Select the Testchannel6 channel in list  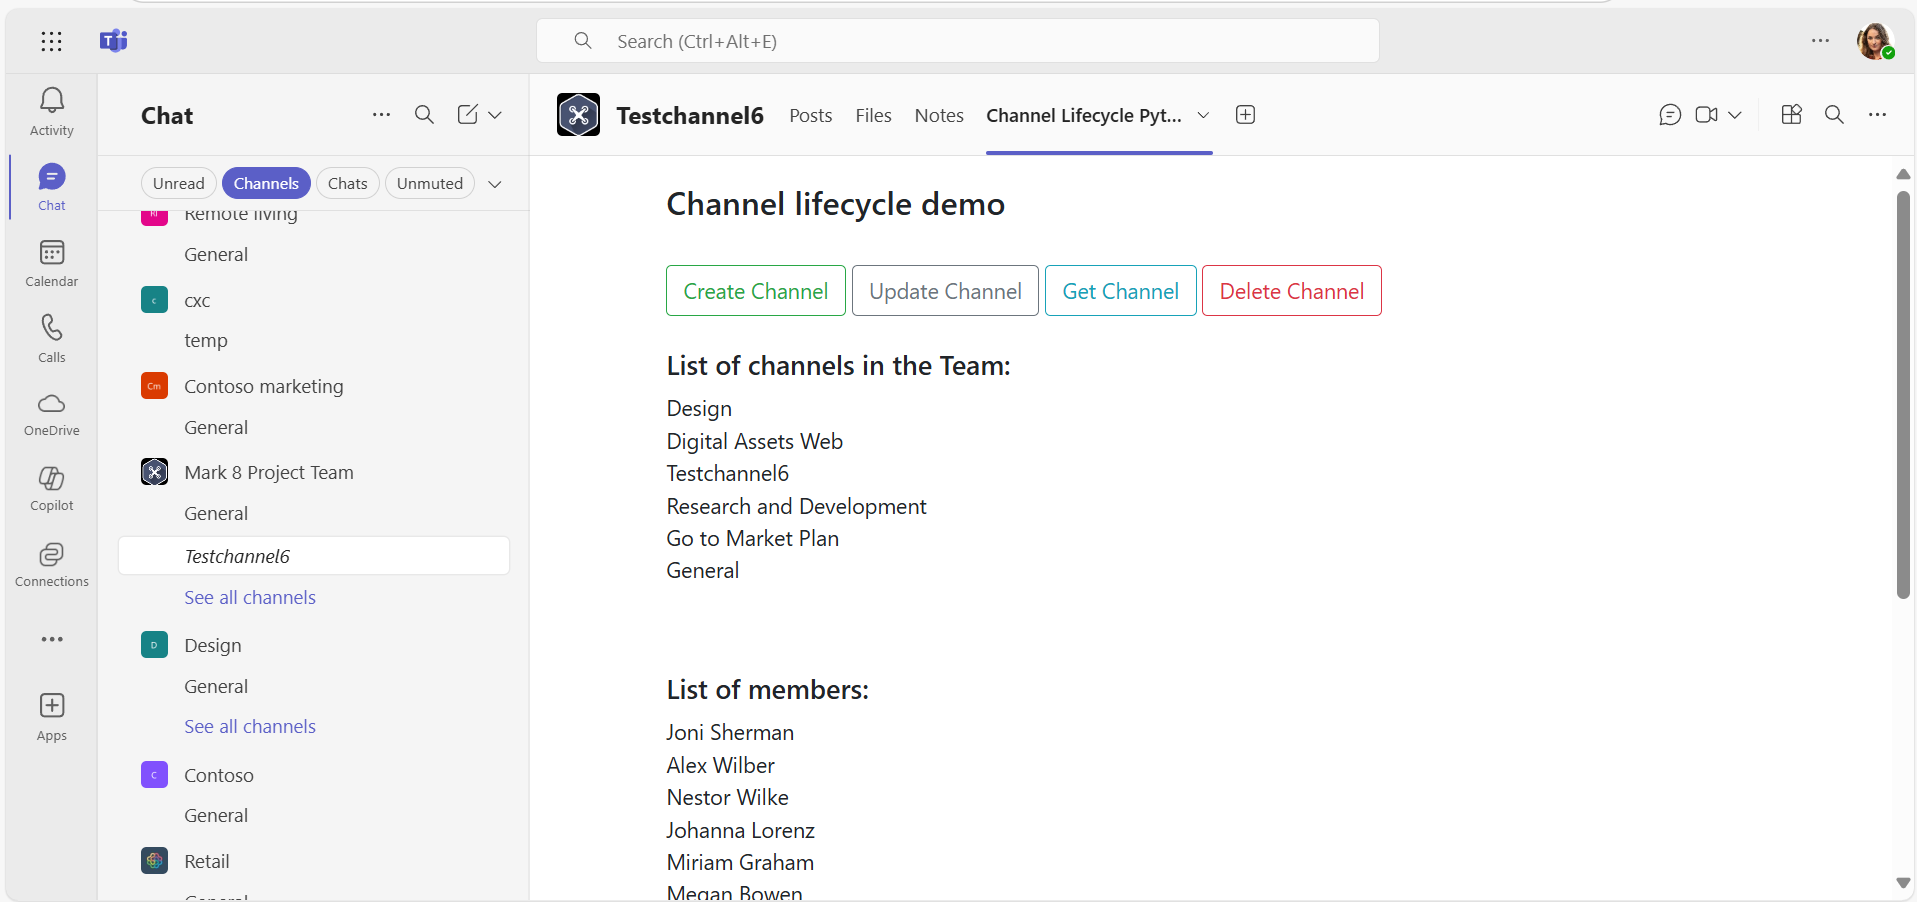point(314,556)
